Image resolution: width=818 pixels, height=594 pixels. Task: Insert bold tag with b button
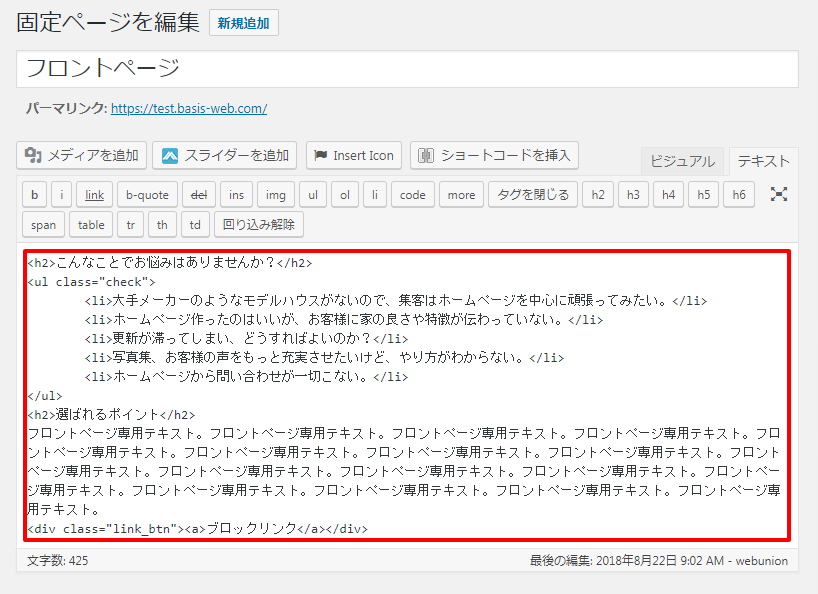(34, 195)
